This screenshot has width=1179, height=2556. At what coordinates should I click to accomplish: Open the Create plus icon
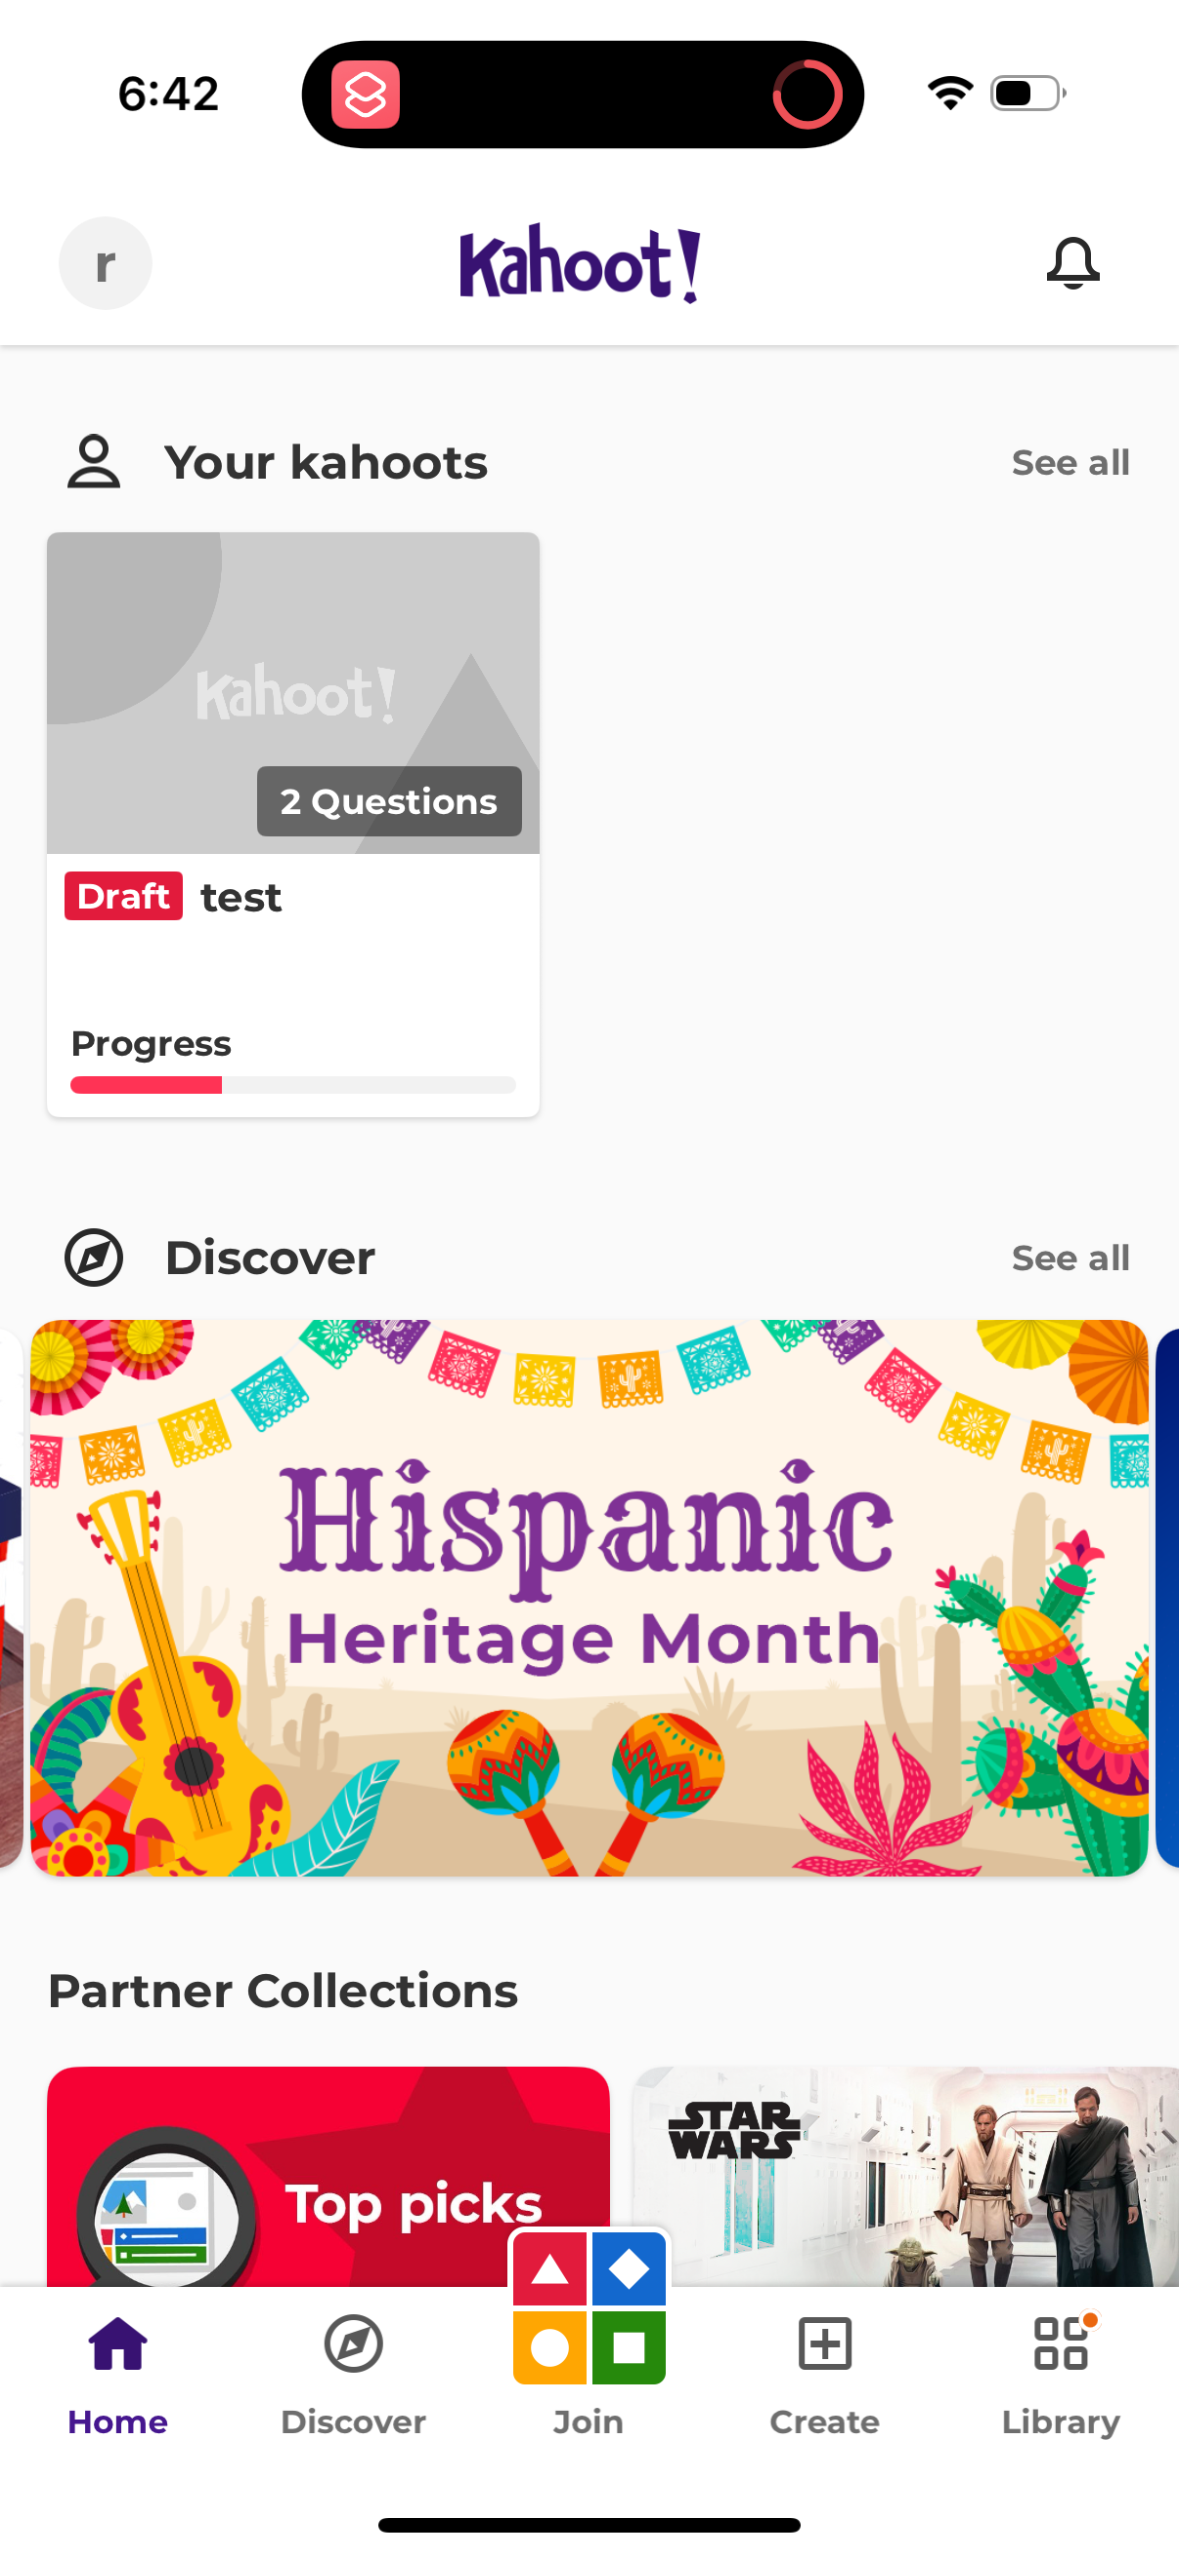point(823,2343)
